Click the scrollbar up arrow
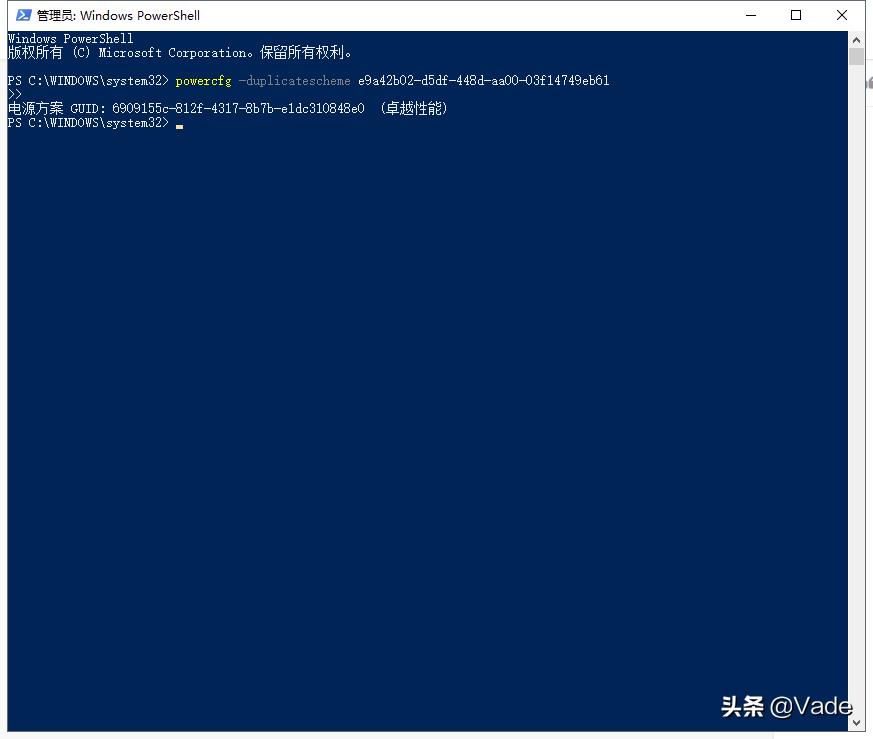Viewport: 873px width, 739px height. [855, 40]
